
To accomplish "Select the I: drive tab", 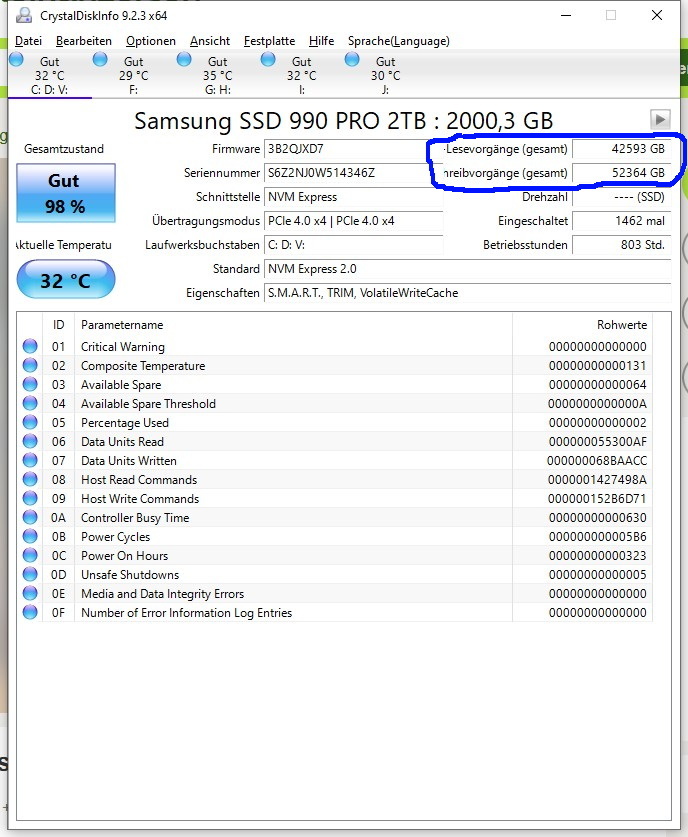I will click(301, 75).
